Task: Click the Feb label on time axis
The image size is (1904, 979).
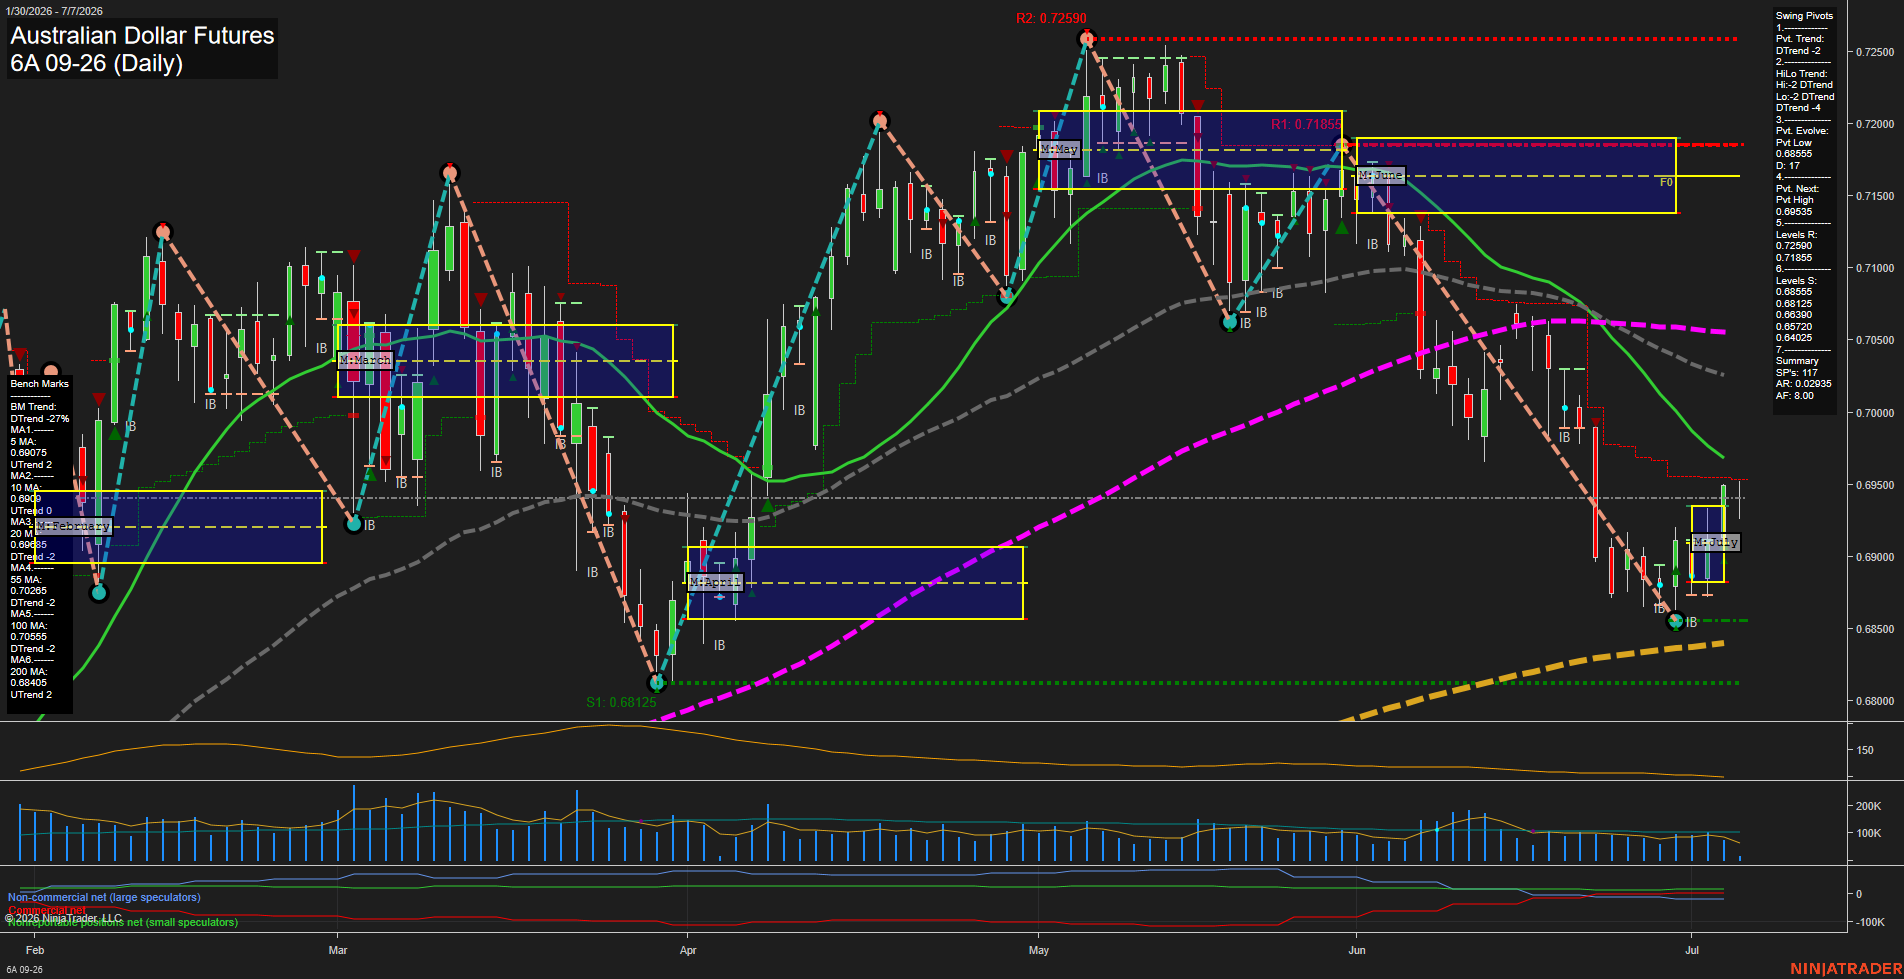Action: [x=35, y=951]
